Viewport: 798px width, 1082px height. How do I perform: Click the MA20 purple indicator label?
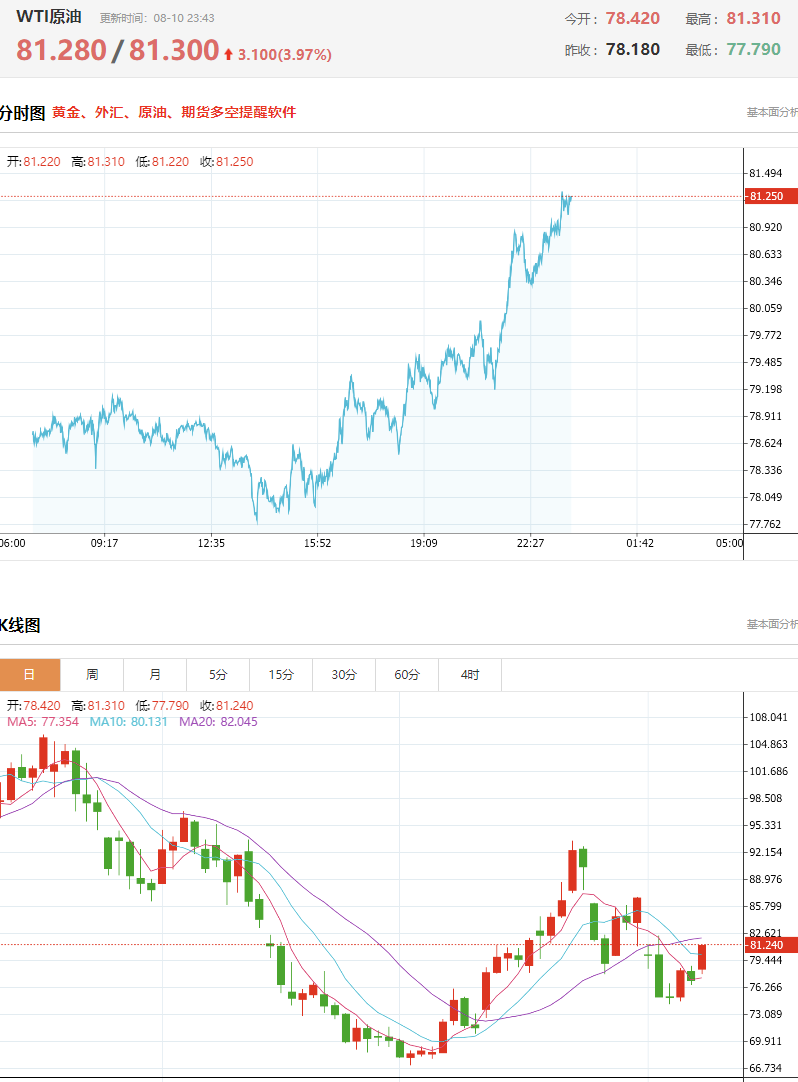tap(218, 722)
